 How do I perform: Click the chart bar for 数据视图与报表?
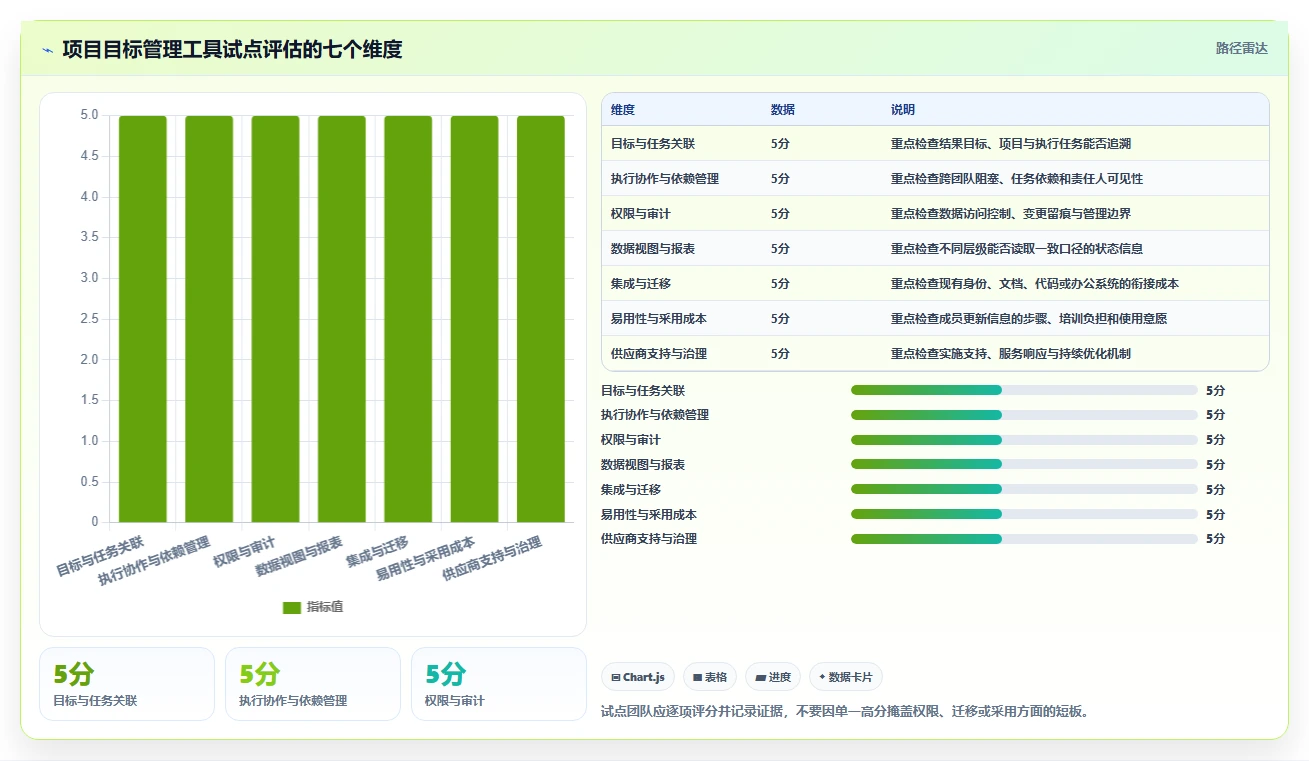click(x=342, y=319)
